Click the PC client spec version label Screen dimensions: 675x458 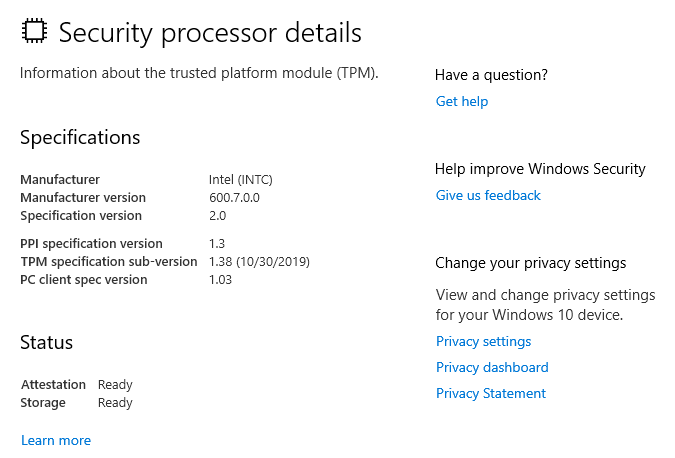(x=84, y=279)
